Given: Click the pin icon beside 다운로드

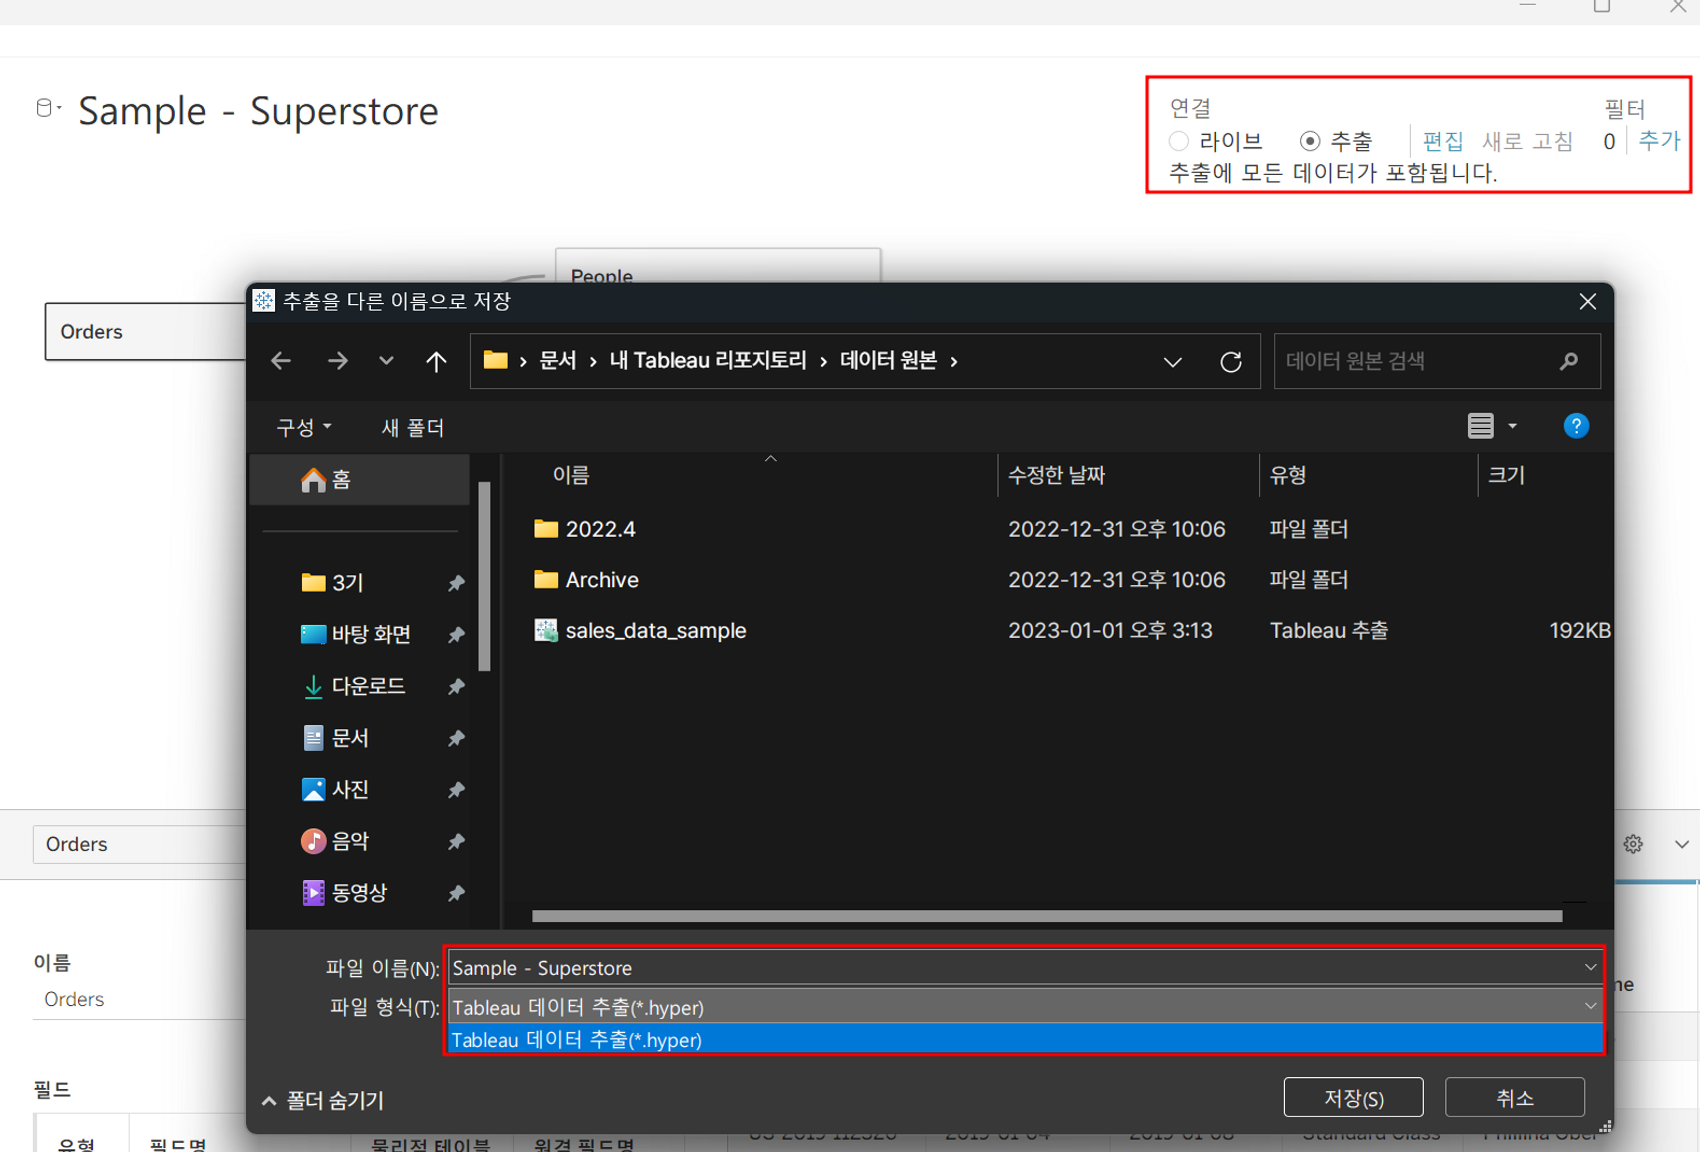Looking at the screenshot, I should (x=456, y=687).
